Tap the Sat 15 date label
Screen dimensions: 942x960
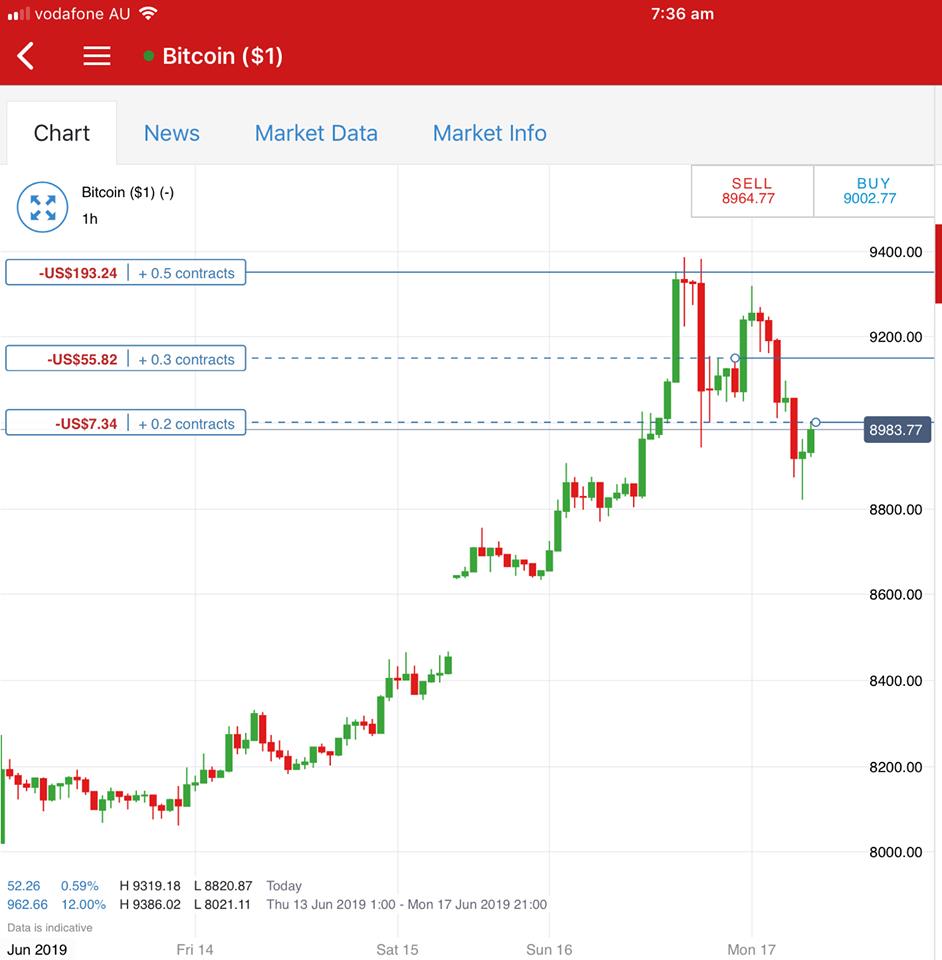(x=397, y=950)
